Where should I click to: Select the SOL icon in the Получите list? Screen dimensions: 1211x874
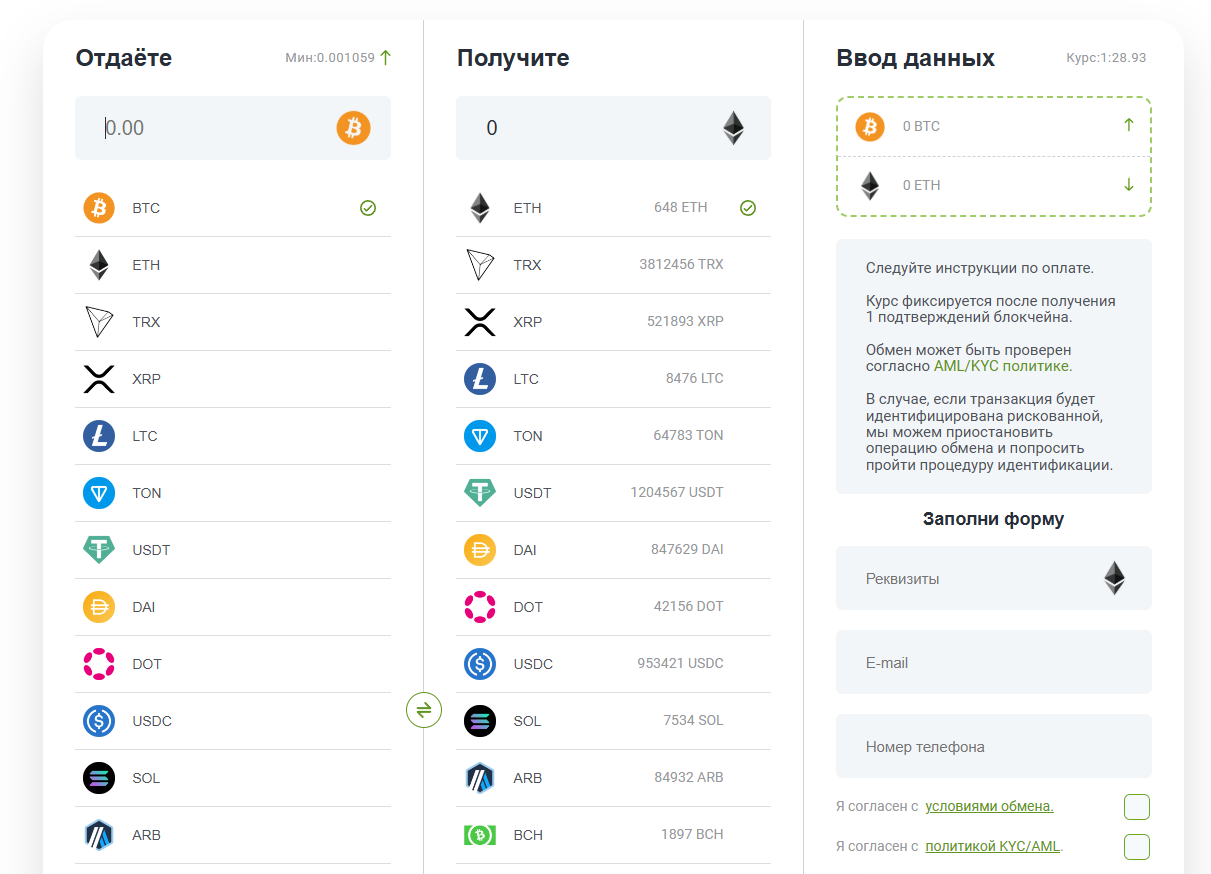pyautogui.click(x=480, y=721)
